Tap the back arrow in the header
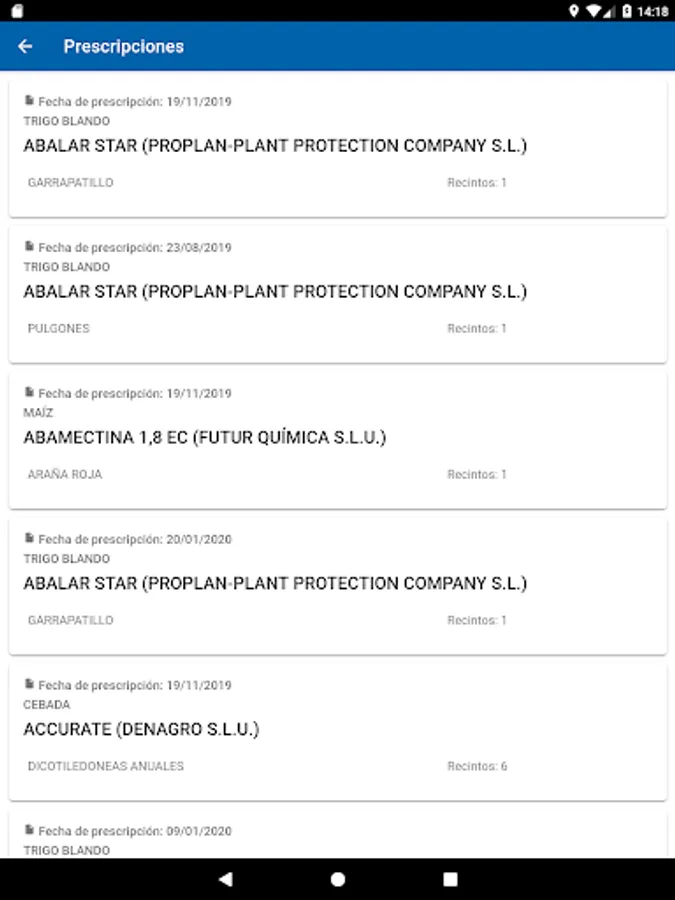The height and width of the screenshot is (900, 675). coord(25,46)
